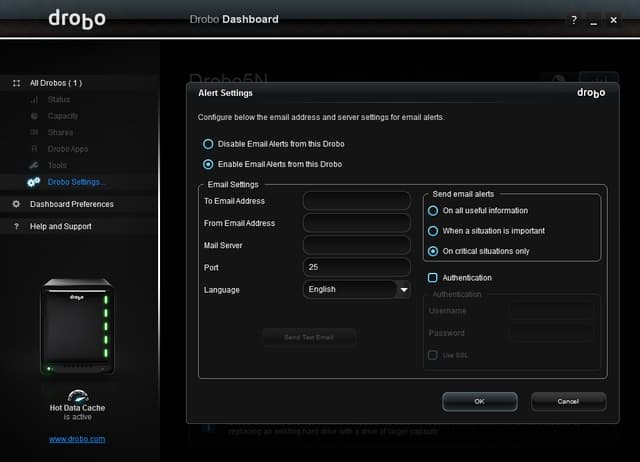The image size is (640, 462).
Task: Open Status in sidebar menu
Action: [x=59, y=100]
